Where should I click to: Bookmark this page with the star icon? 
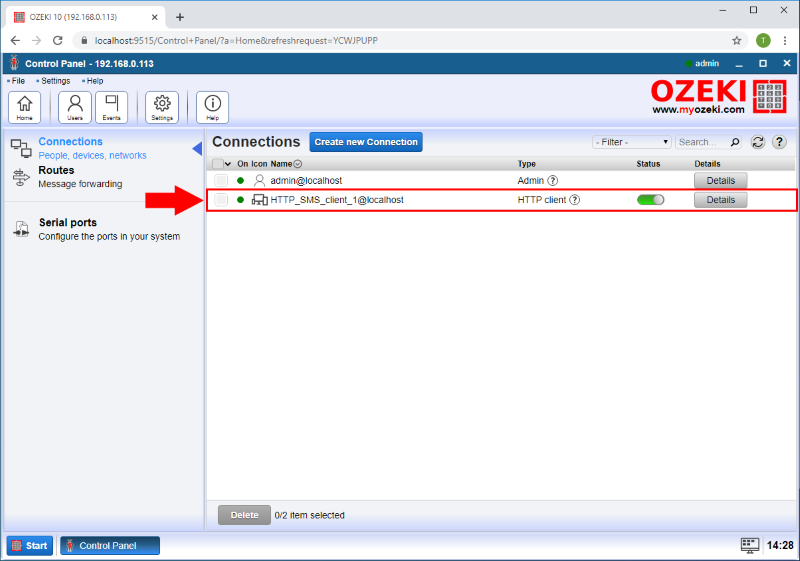(737, 41)
